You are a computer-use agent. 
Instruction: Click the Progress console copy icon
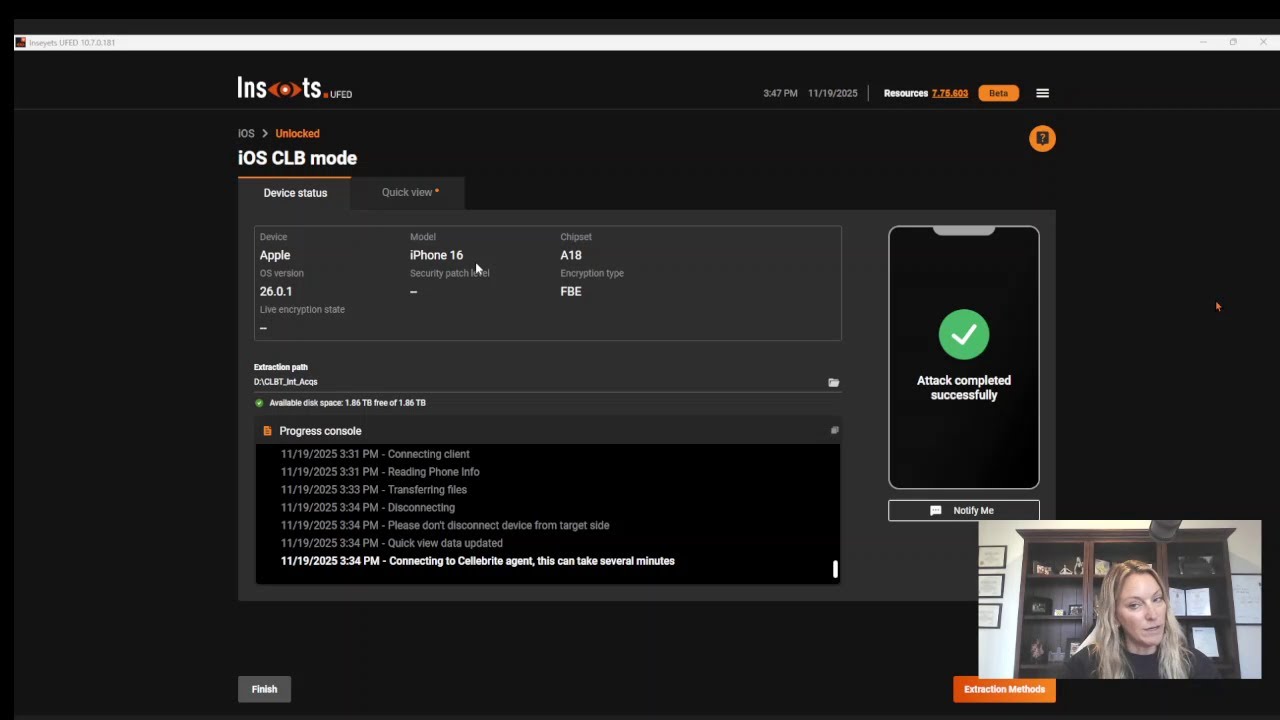pos(834,431)
